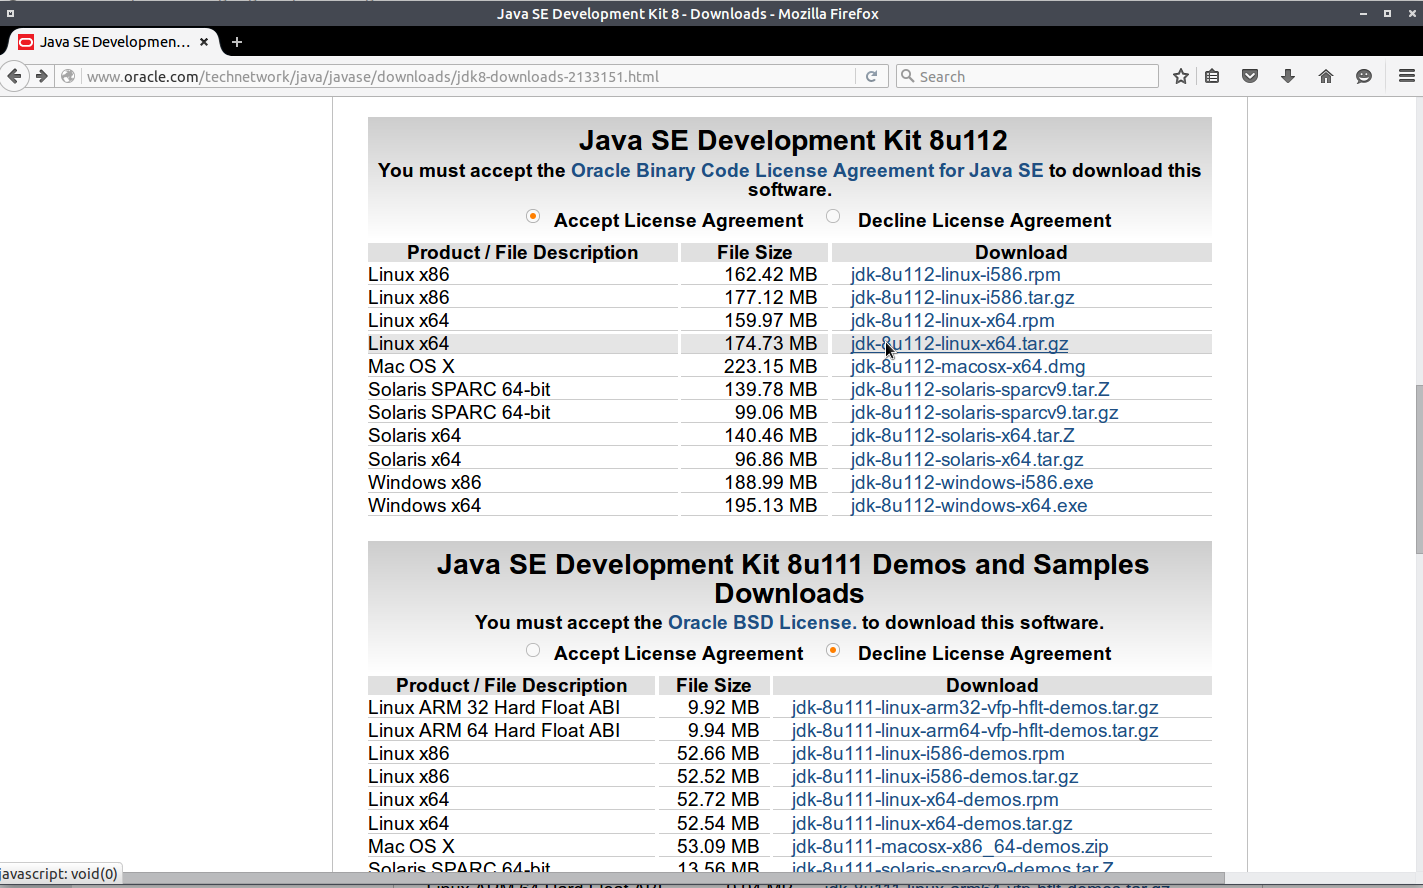Viewport: 1423px width, 888px height.
Task: Download jdk-8u111-linux-arm64-vfp-hflt-demos.tar.gz
Action: [975, 731]
